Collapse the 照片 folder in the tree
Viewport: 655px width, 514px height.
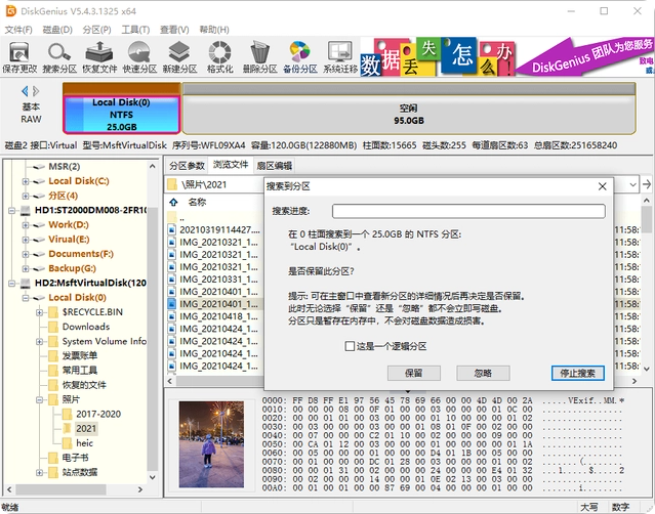pyautogui.click(x=39, y=400)
